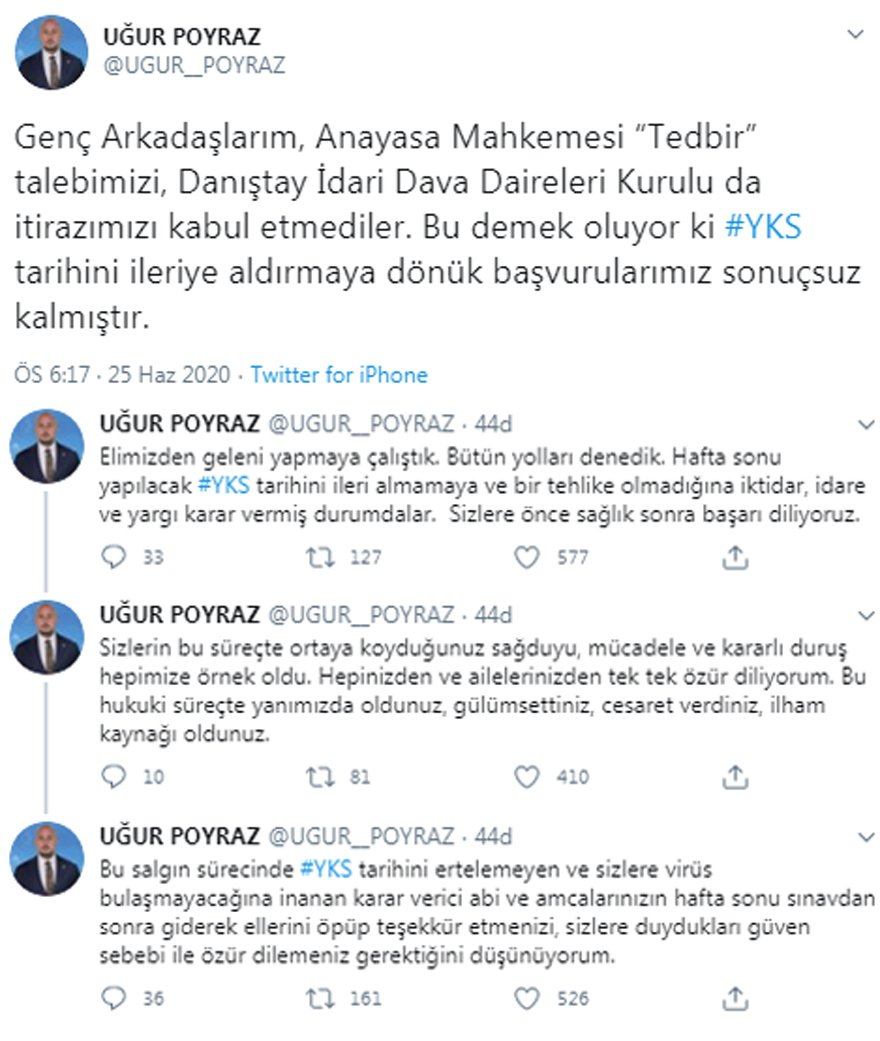Share the first reply tweet
Screen dimensions: 880x1041
(735, 558)
